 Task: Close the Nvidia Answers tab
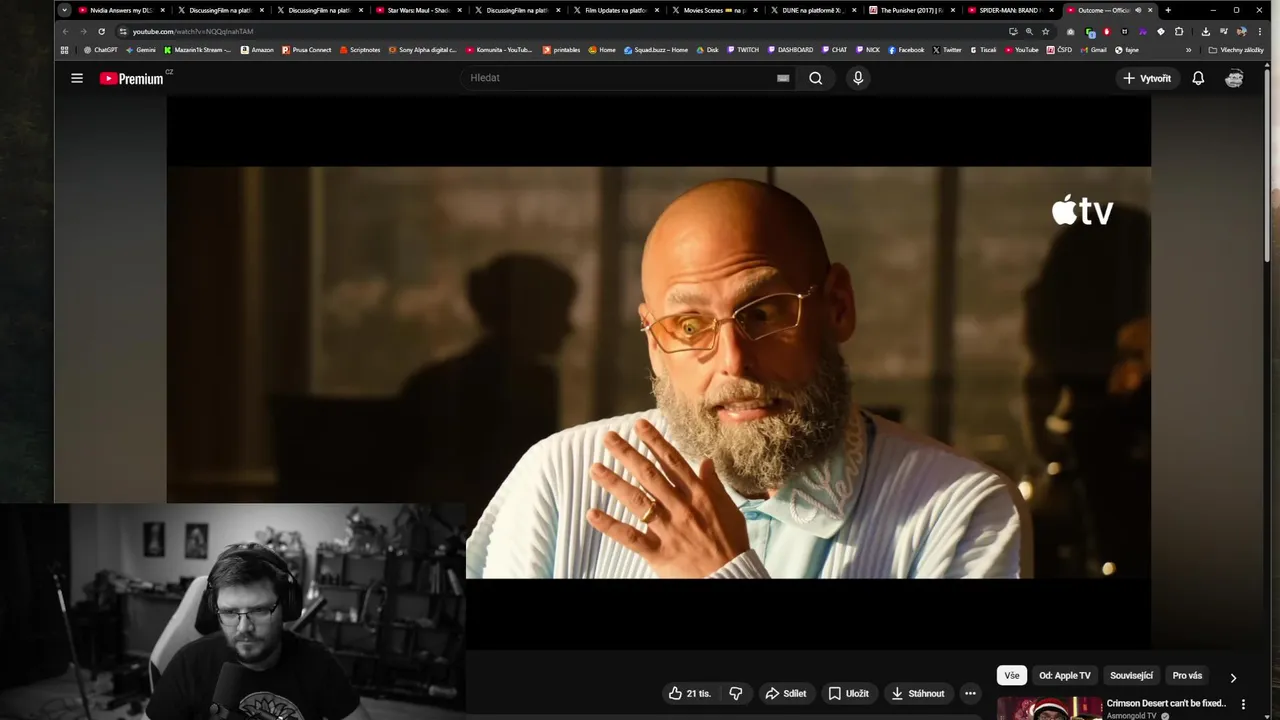(x=163, y=10)
